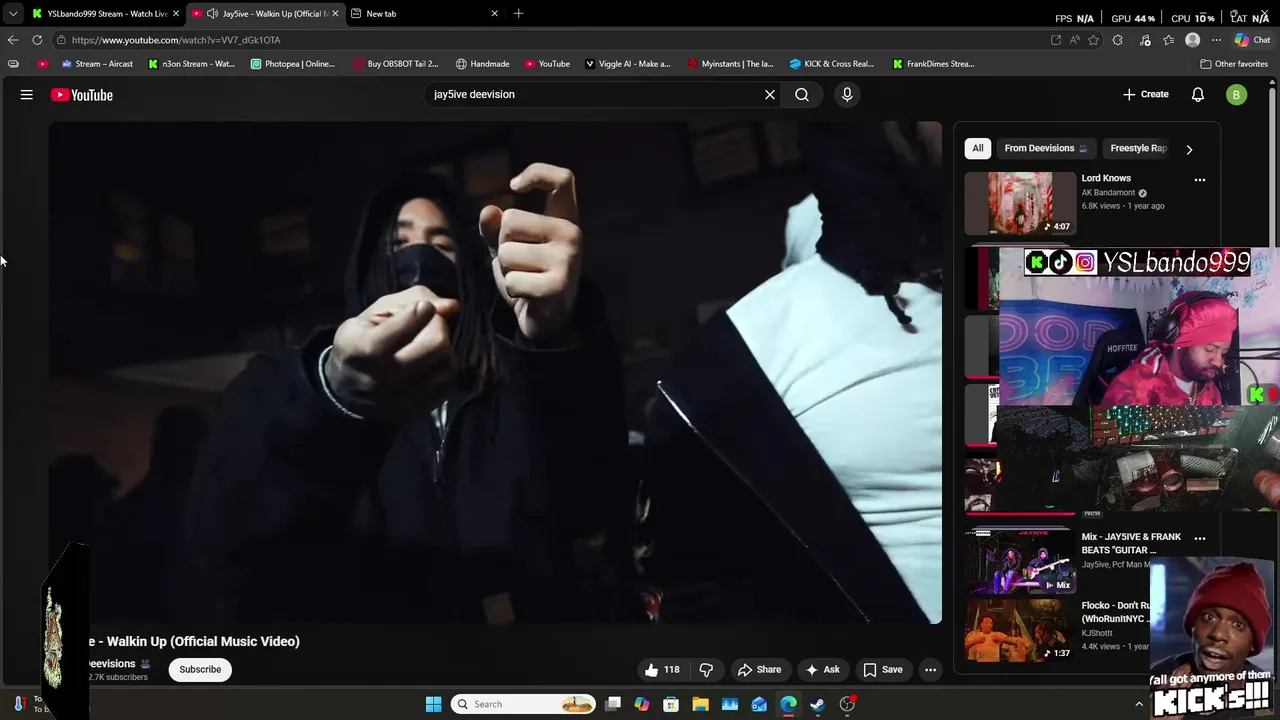
Task: Dislike the video with thumbs down
Action: [x=706, y=670]
